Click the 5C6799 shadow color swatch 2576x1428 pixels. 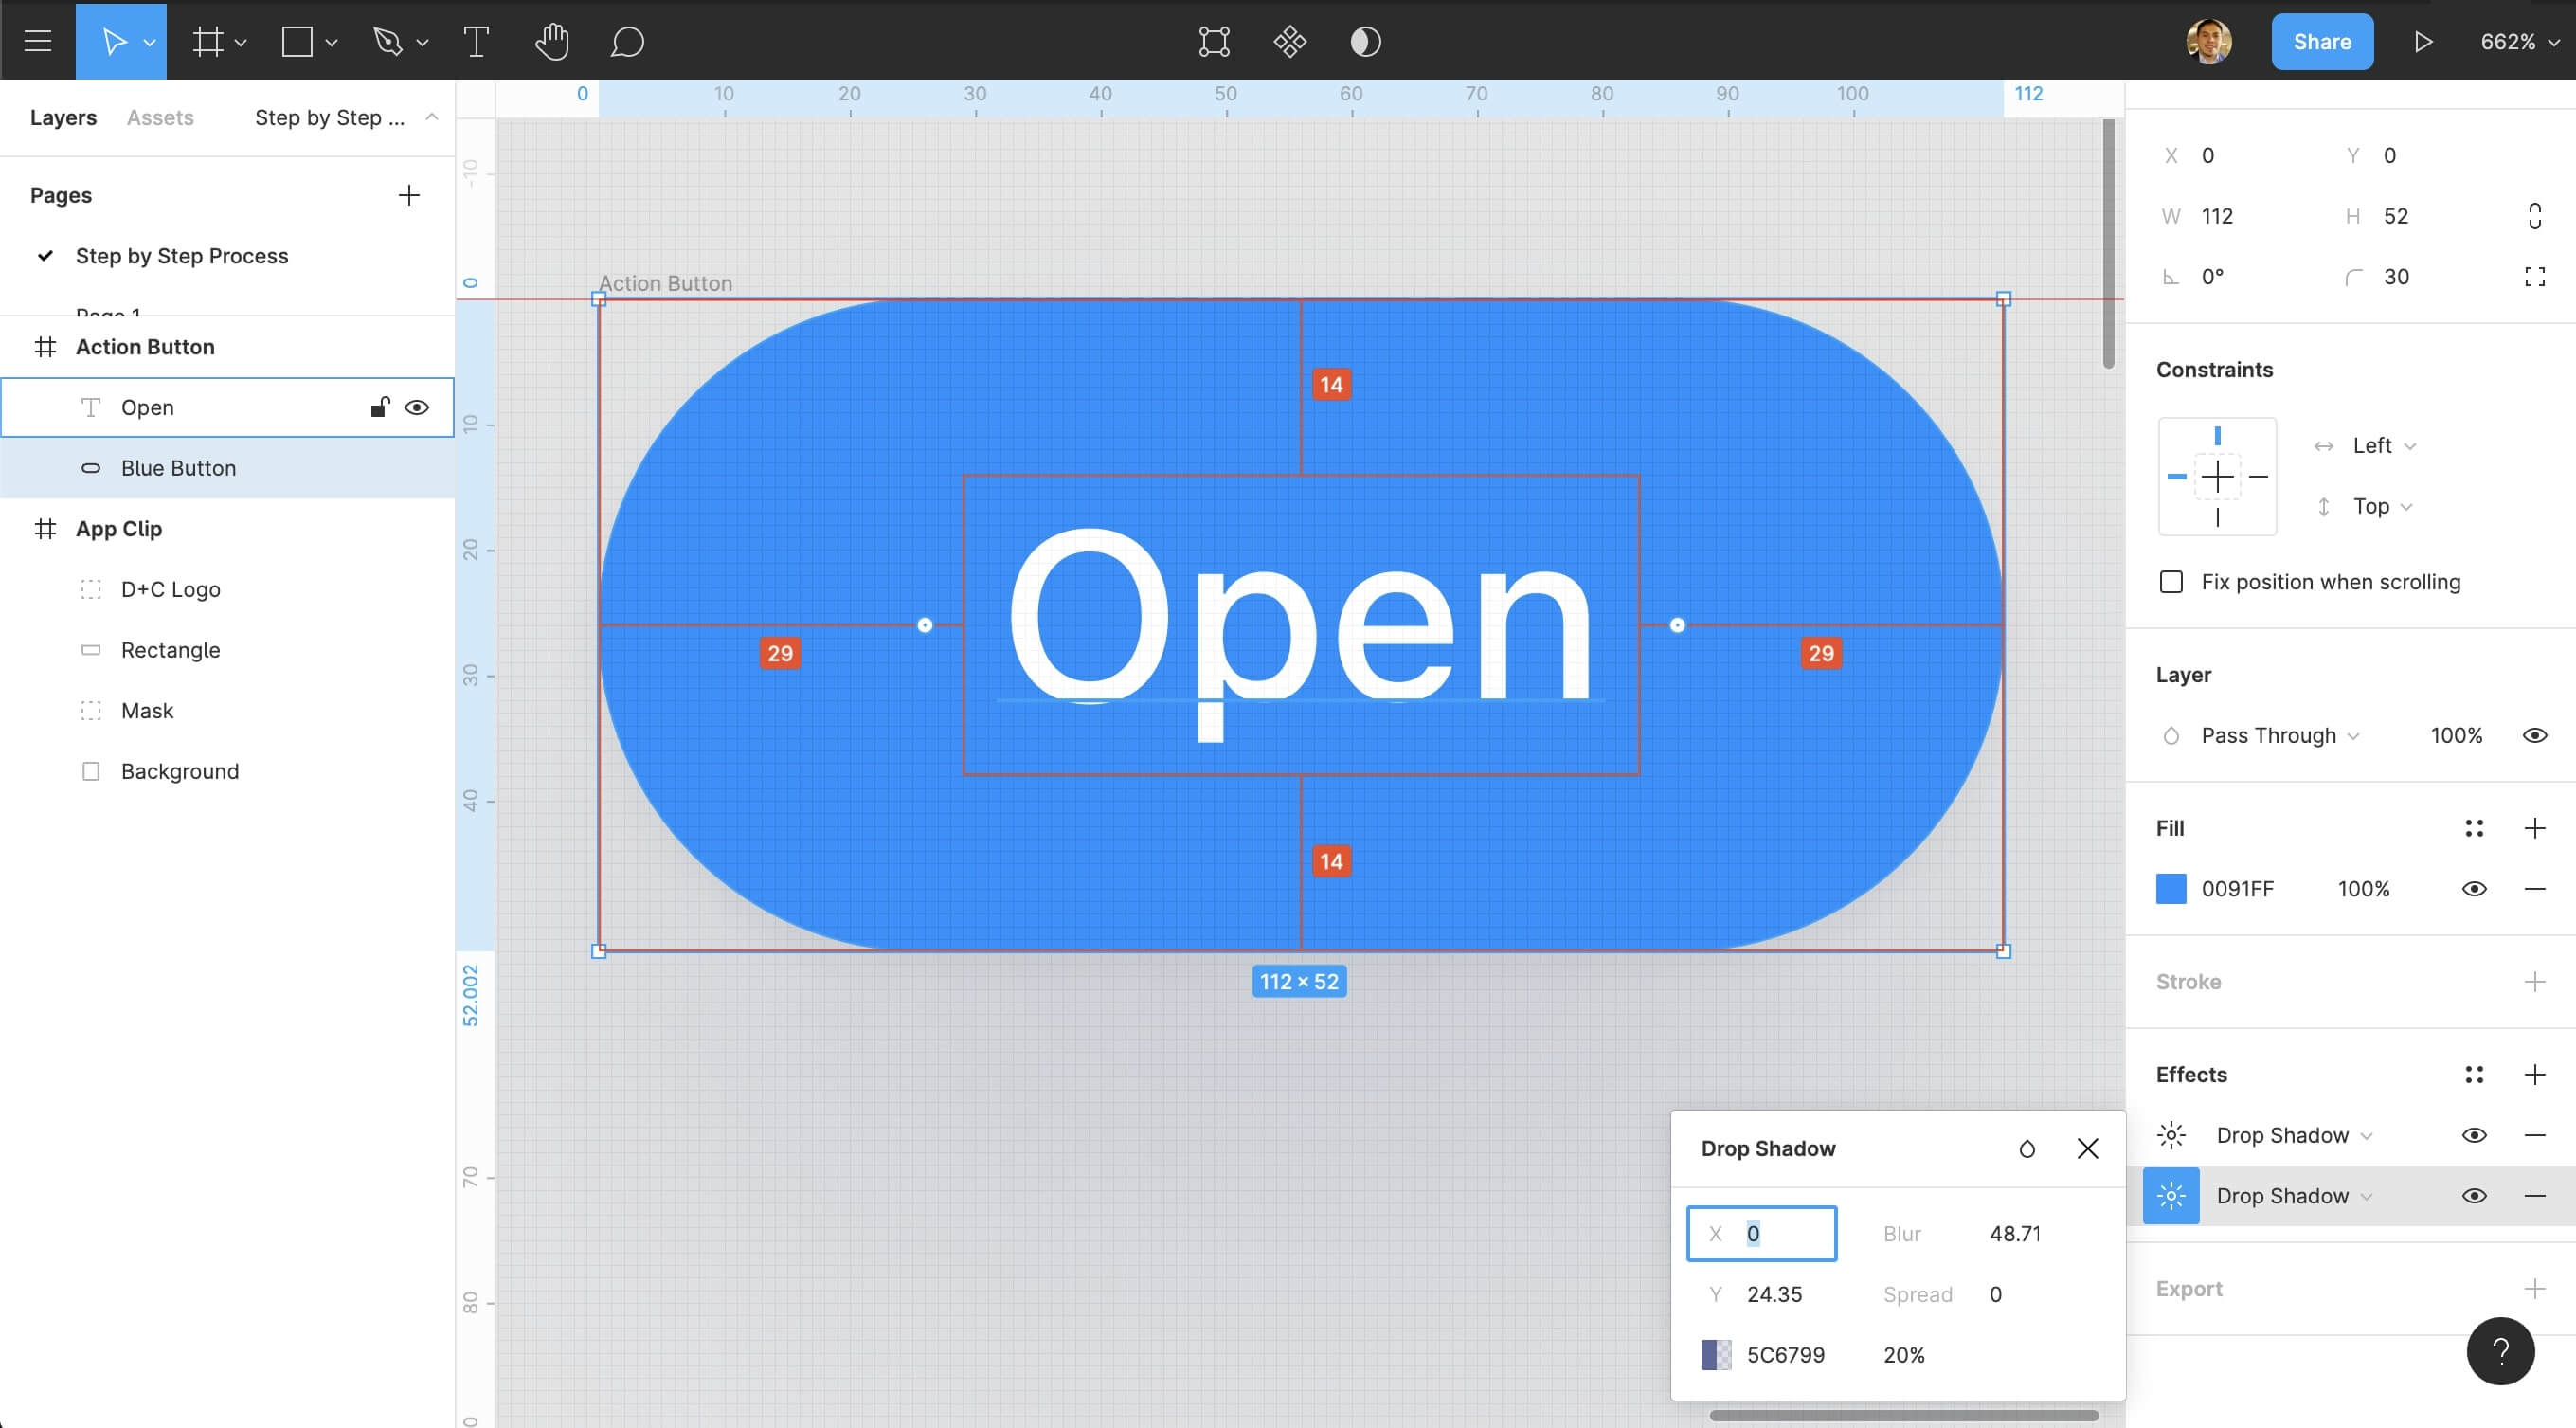[x=1716, y=1355]
